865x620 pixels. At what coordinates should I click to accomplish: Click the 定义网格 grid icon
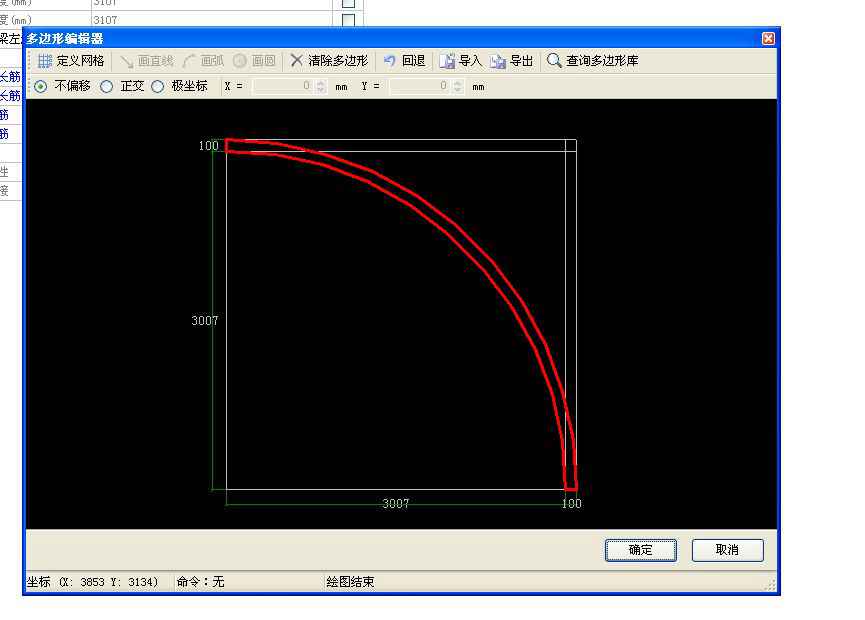[x=45, y=61]
